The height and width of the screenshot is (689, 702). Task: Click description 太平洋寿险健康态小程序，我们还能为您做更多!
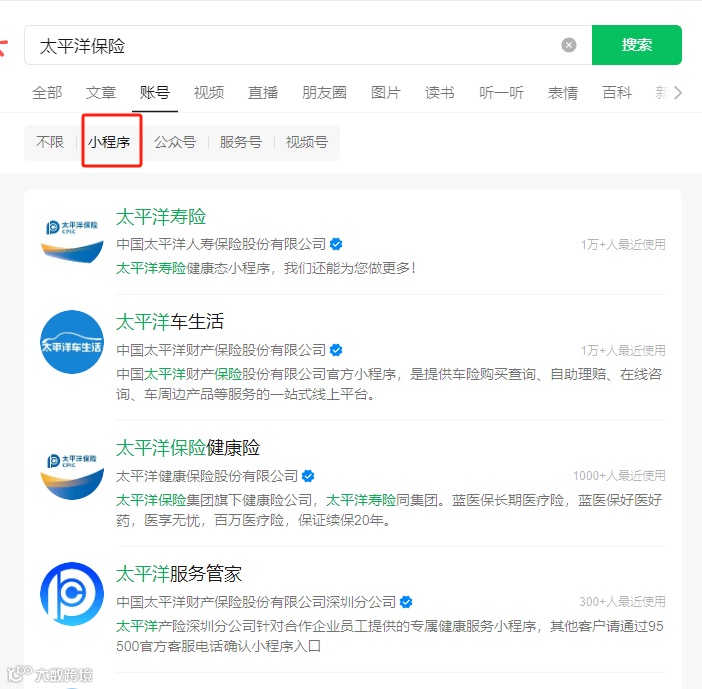[266, 268]
